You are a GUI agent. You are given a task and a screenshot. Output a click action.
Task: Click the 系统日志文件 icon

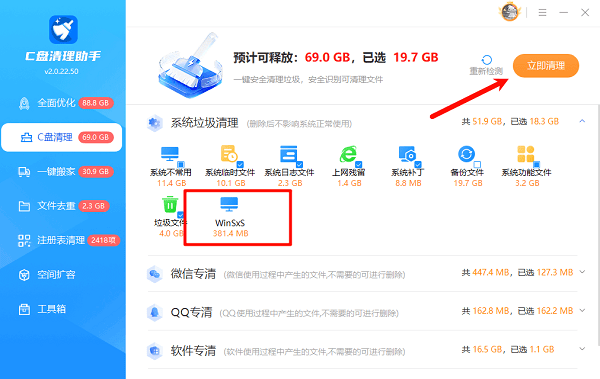click(289, 154)
